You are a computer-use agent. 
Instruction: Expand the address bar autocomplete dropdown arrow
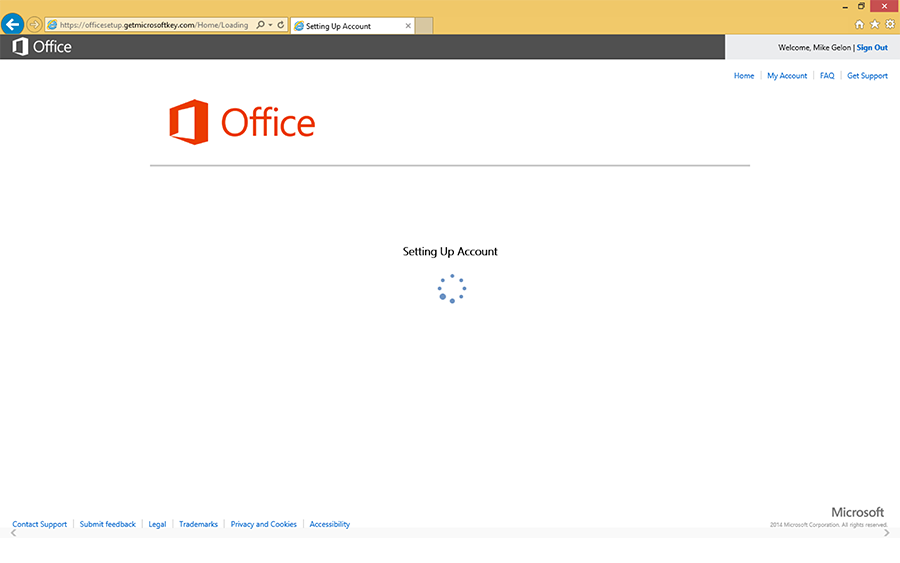(270, 25)
